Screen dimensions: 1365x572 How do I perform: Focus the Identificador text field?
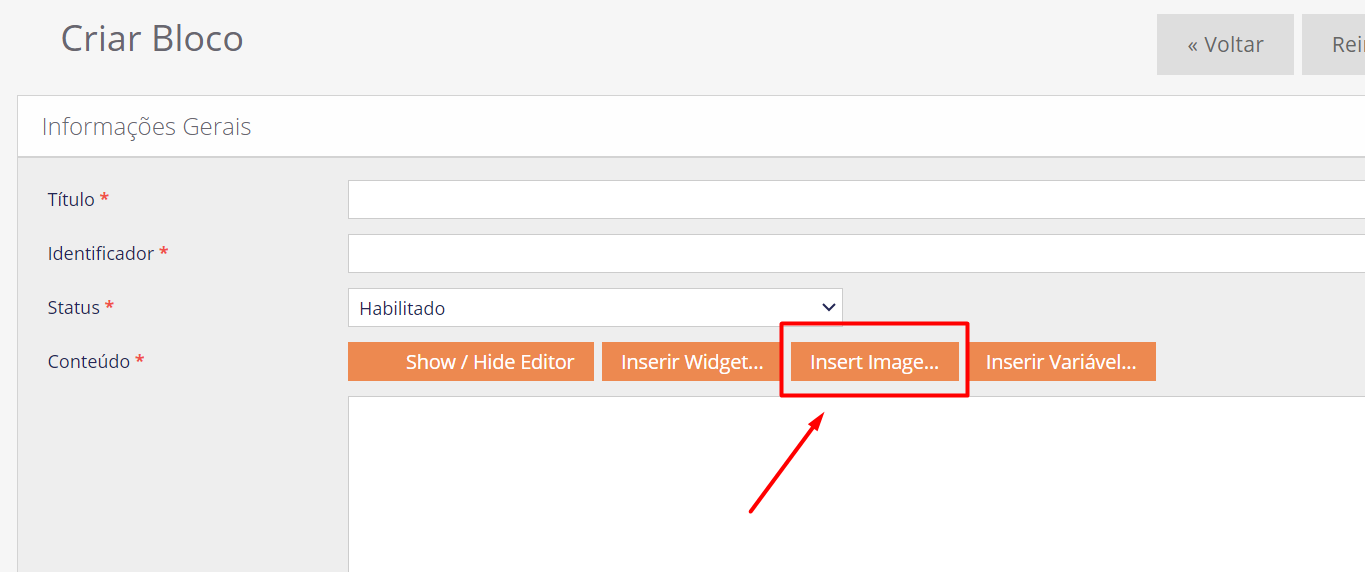pyautogui.click(x=856, y=253)
